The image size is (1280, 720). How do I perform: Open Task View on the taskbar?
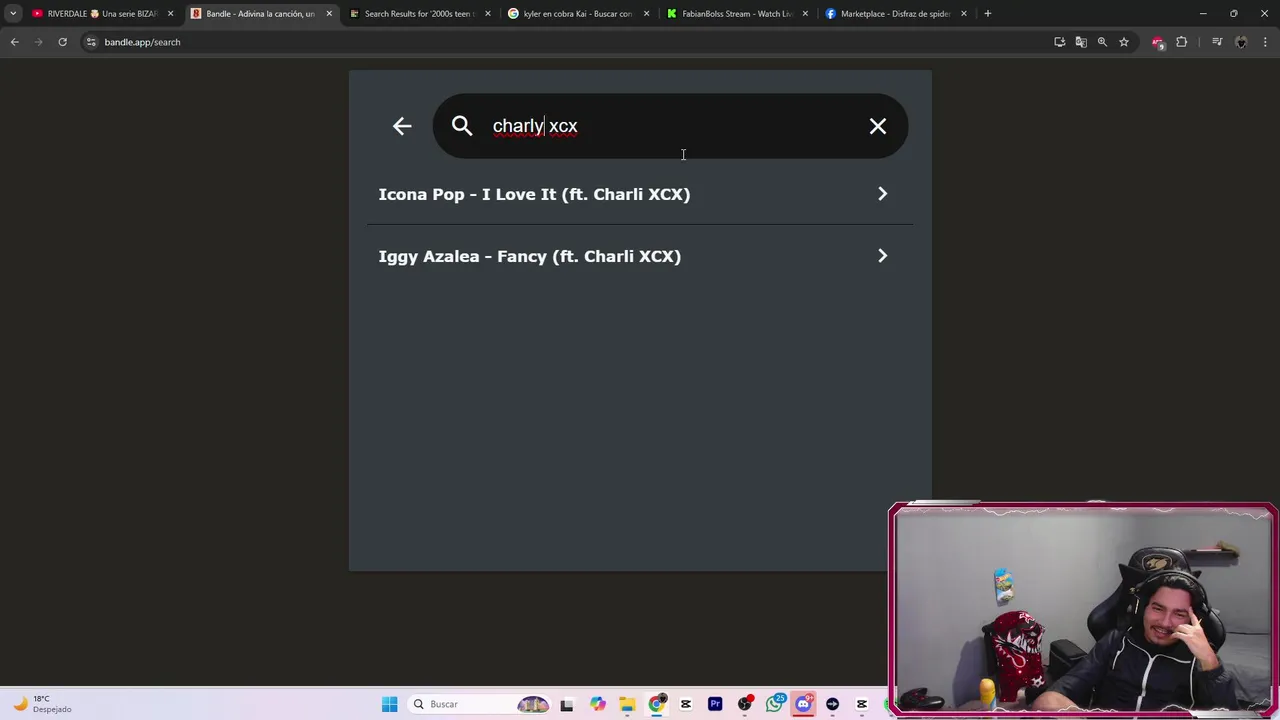[x=567, y=704]
